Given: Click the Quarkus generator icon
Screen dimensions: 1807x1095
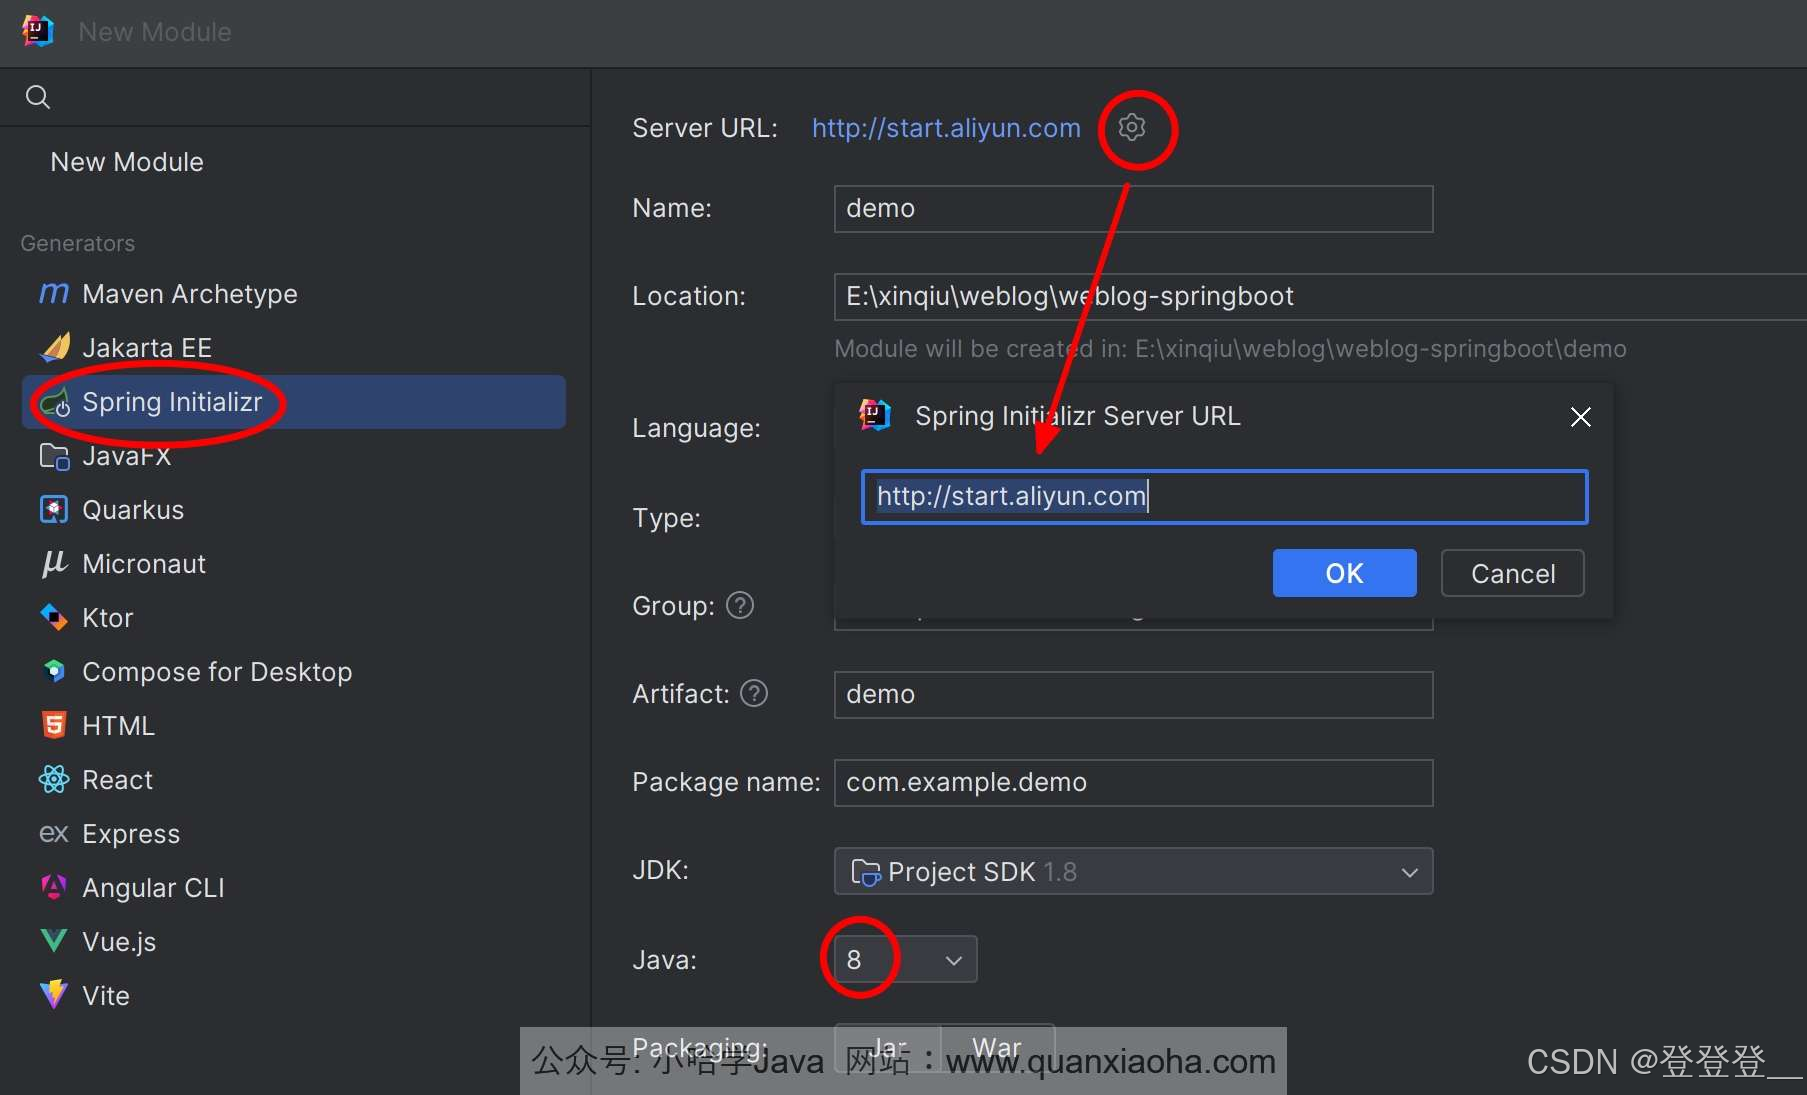Looking at the screenshot, I should click(x=54, y=510).
